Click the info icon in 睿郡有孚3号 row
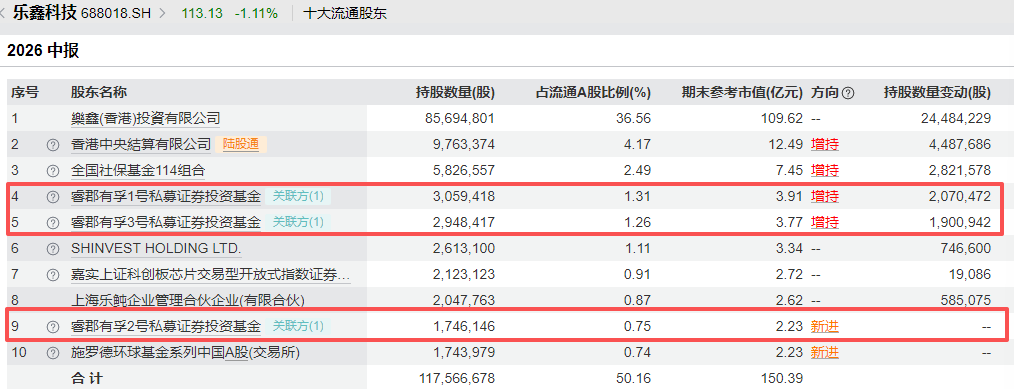 pos(52,223)
